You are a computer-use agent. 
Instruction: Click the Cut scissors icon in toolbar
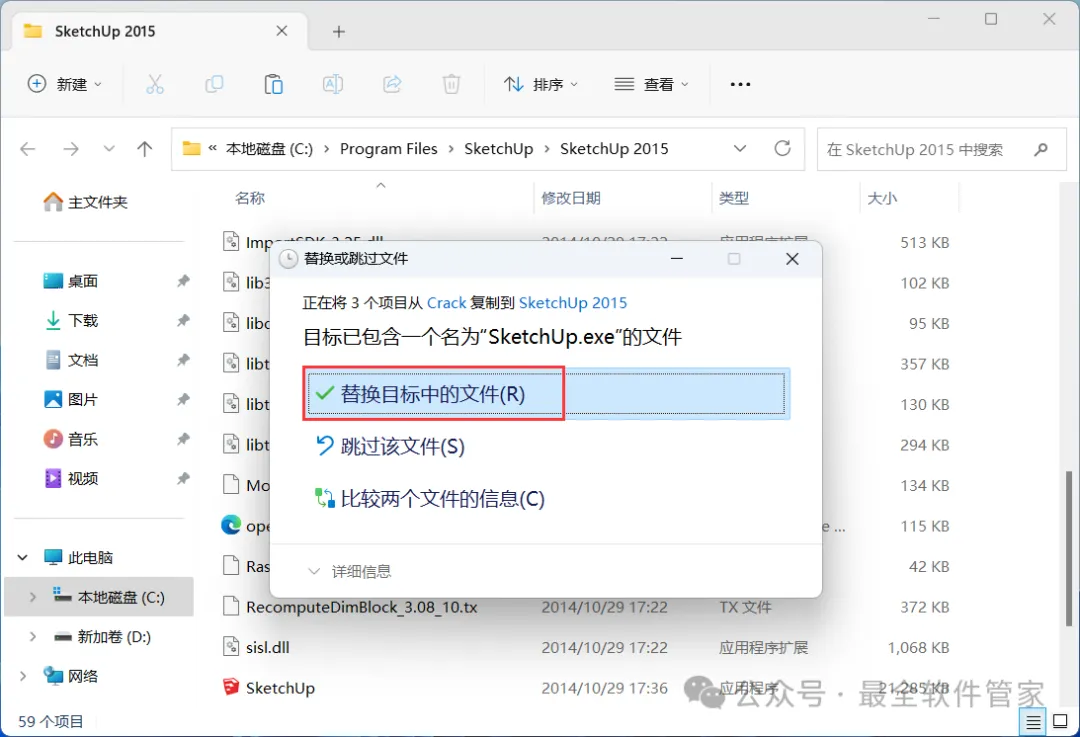click(x=155, y=84)
